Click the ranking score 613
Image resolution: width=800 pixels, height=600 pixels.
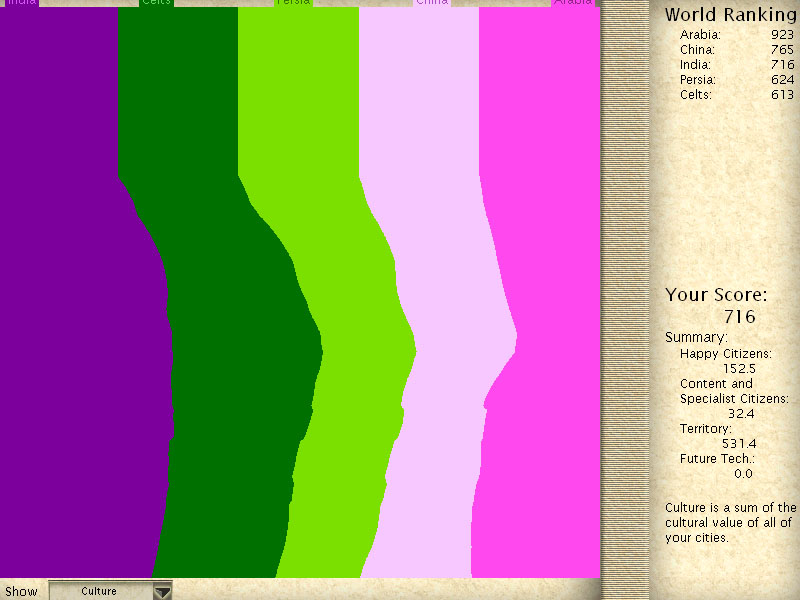pyautogui.click(x=783, y=94)
